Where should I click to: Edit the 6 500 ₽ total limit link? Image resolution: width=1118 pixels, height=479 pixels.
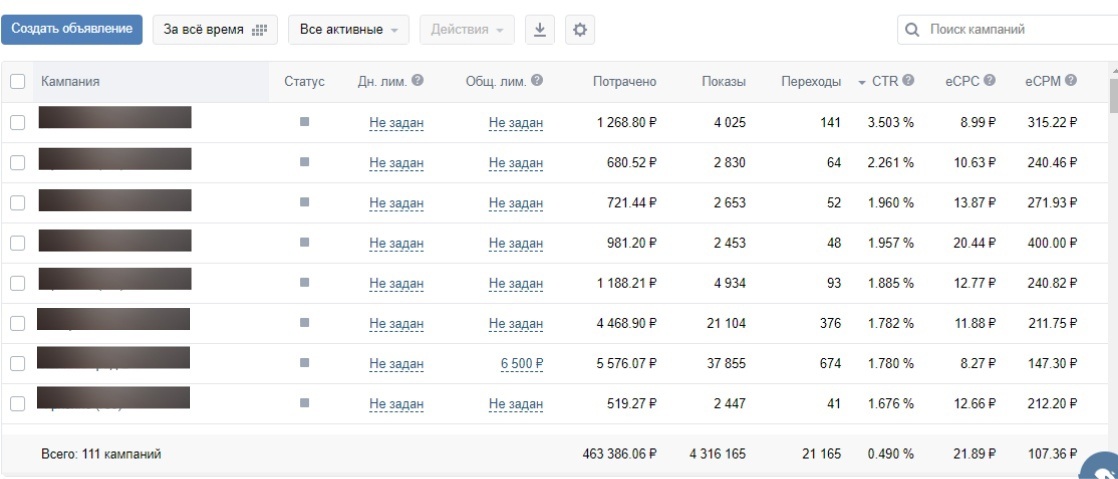[x=522, y=364]
